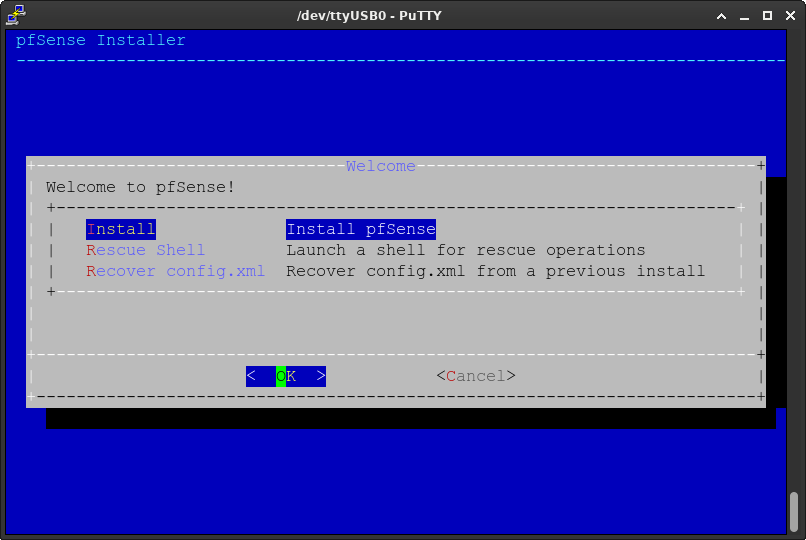The image size is (806, 540).
Task: Select the Install menu entry
Action: [121, 229]
